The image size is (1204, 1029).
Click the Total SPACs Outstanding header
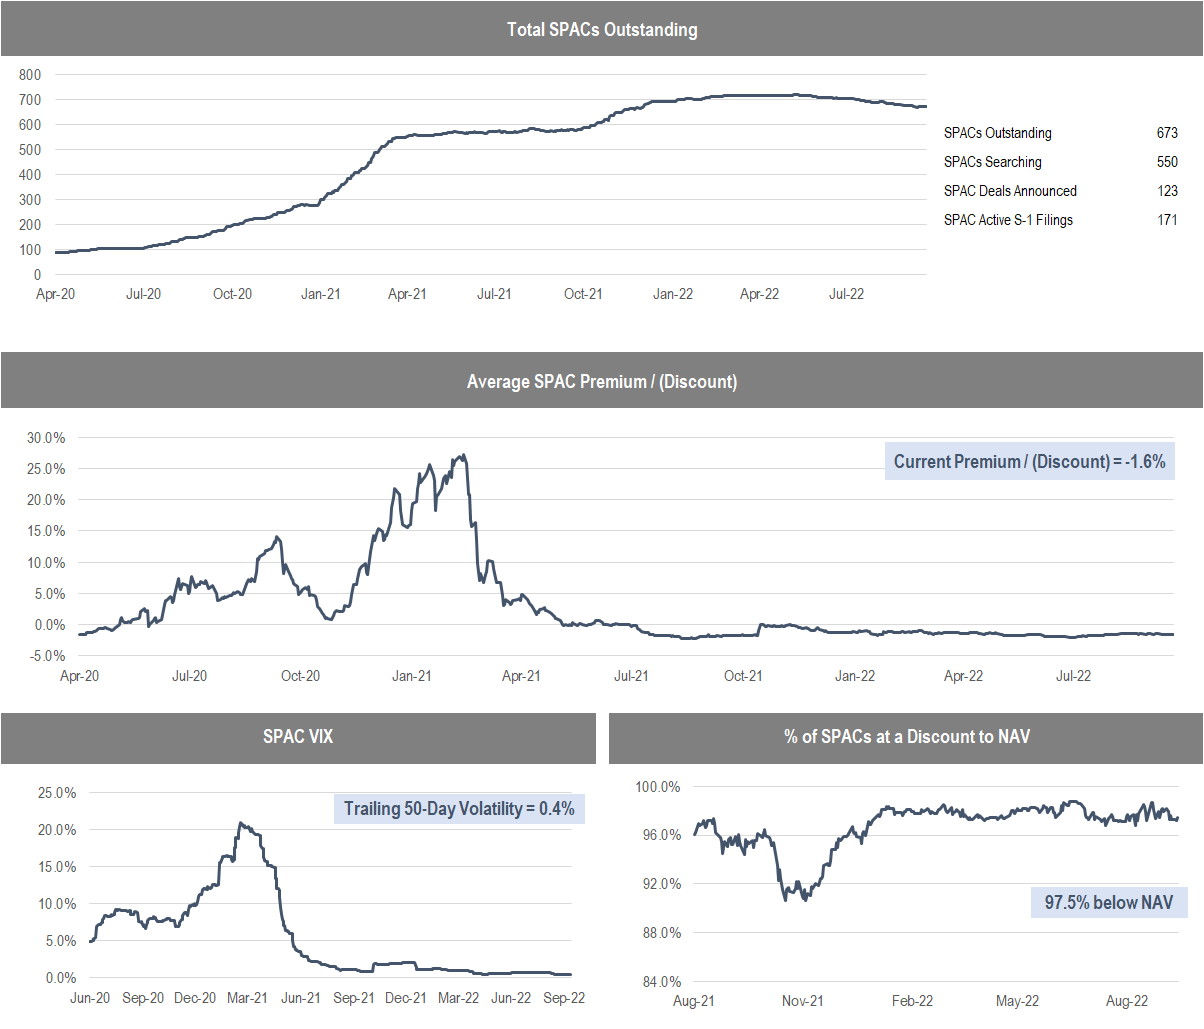[x=602, y=29]
